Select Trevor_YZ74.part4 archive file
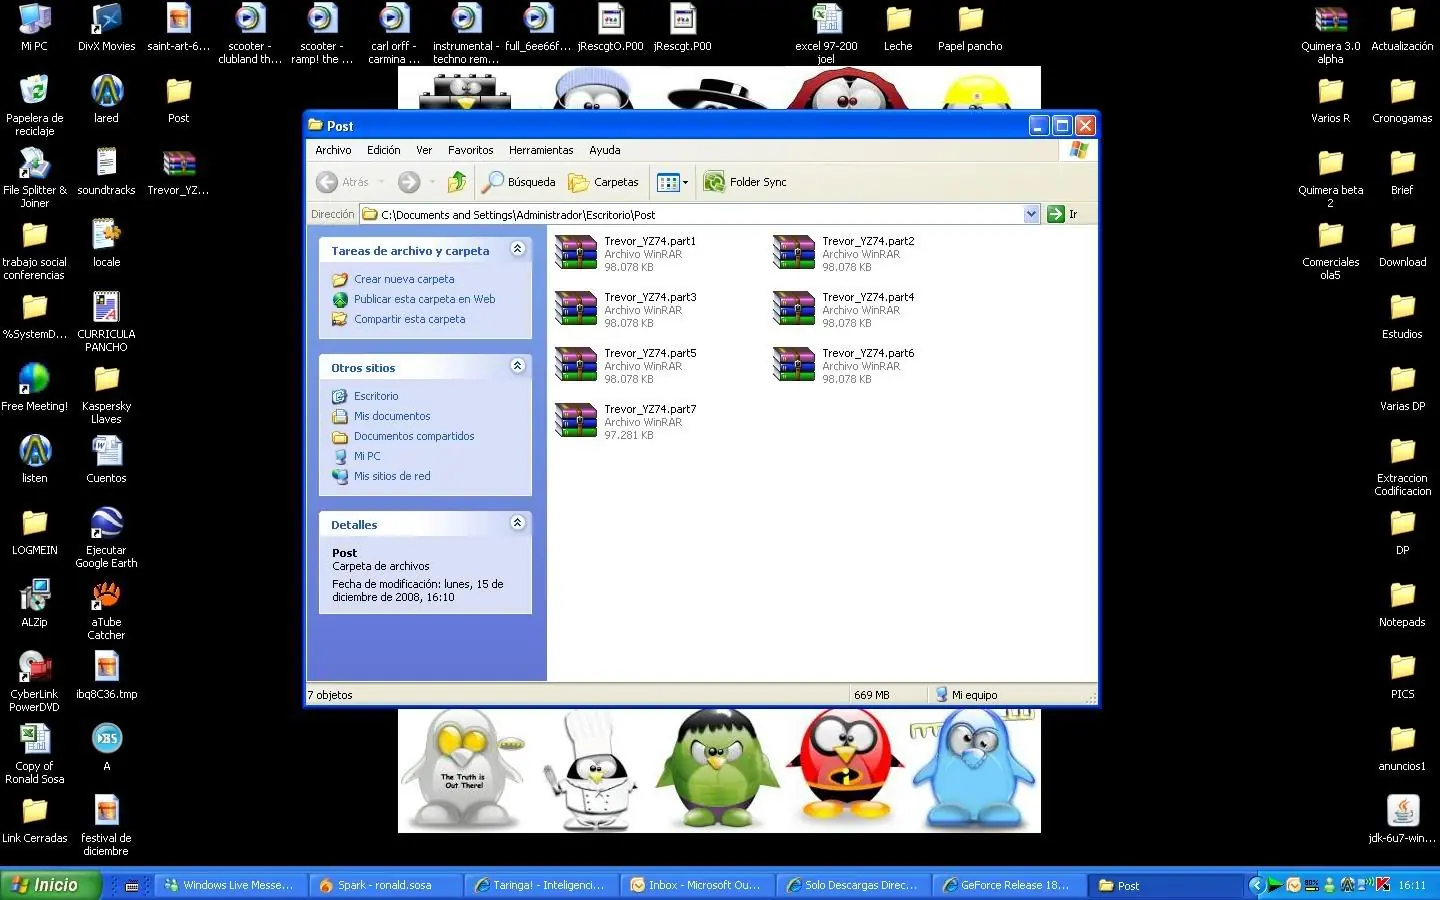 coord(844,310)
